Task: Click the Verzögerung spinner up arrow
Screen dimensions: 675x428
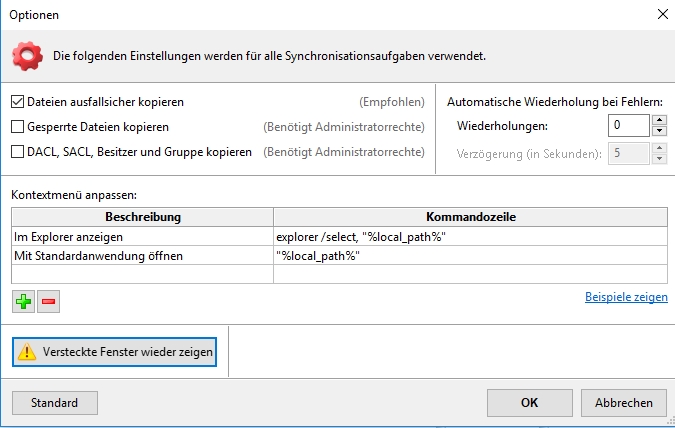Action: tap(660, 148)
